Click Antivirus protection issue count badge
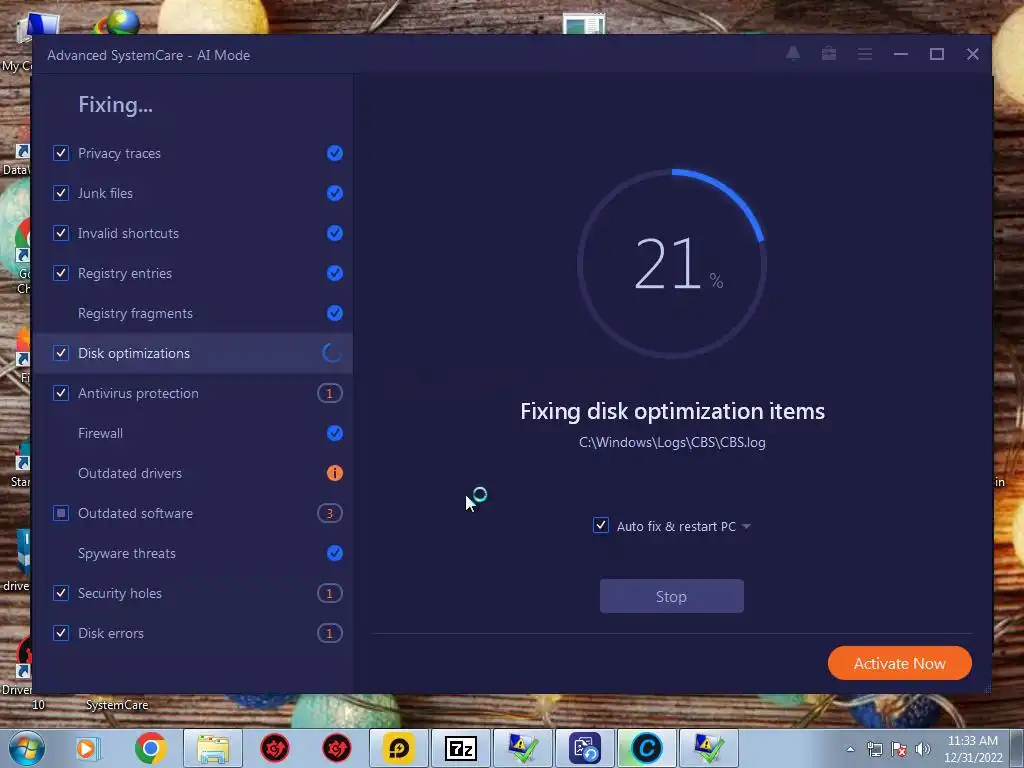Viewport: 1024px width, 768px height. [x=330, y=393]
